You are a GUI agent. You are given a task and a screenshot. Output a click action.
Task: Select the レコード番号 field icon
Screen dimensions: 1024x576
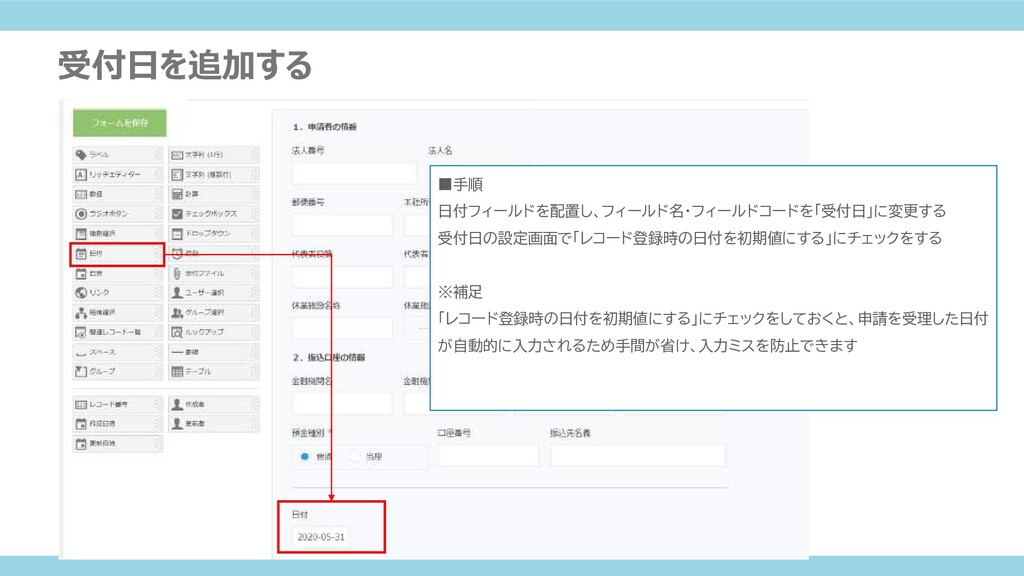pyautogui.click(x=81, y=404)
